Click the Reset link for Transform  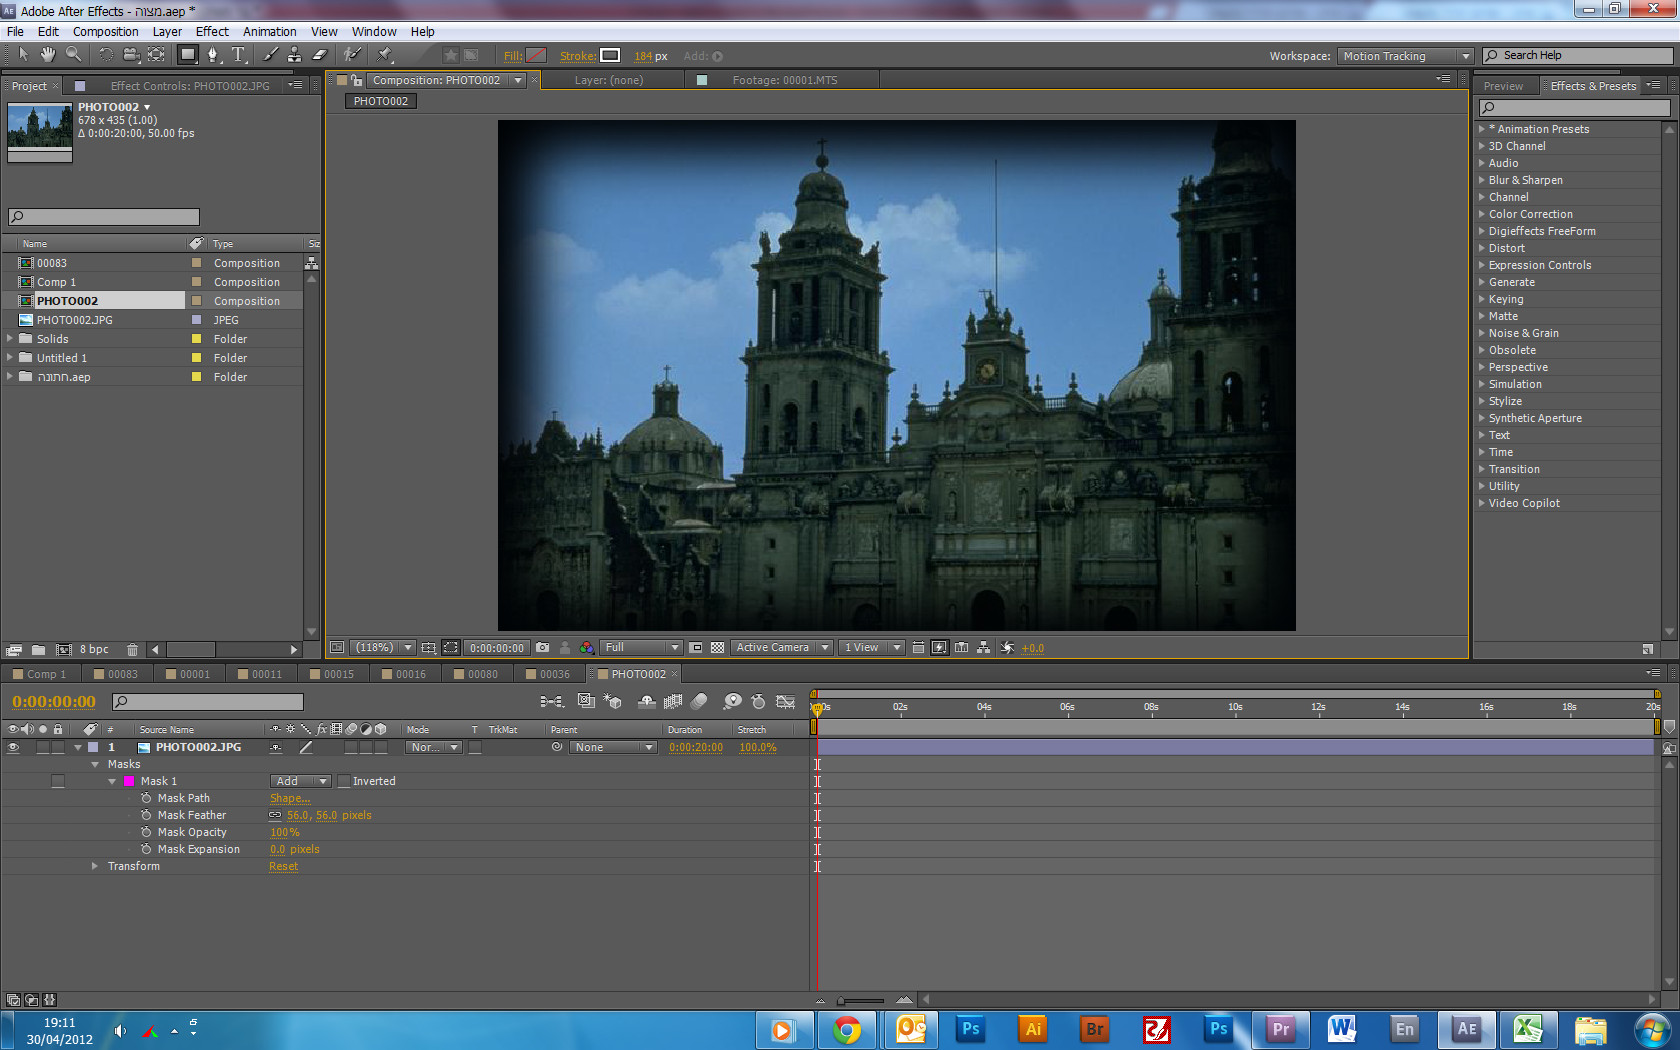(283, 866)
